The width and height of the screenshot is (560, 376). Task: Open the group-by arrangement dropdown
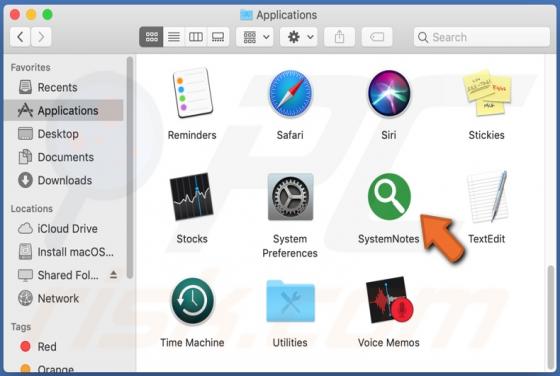click(x=255, y=37)
